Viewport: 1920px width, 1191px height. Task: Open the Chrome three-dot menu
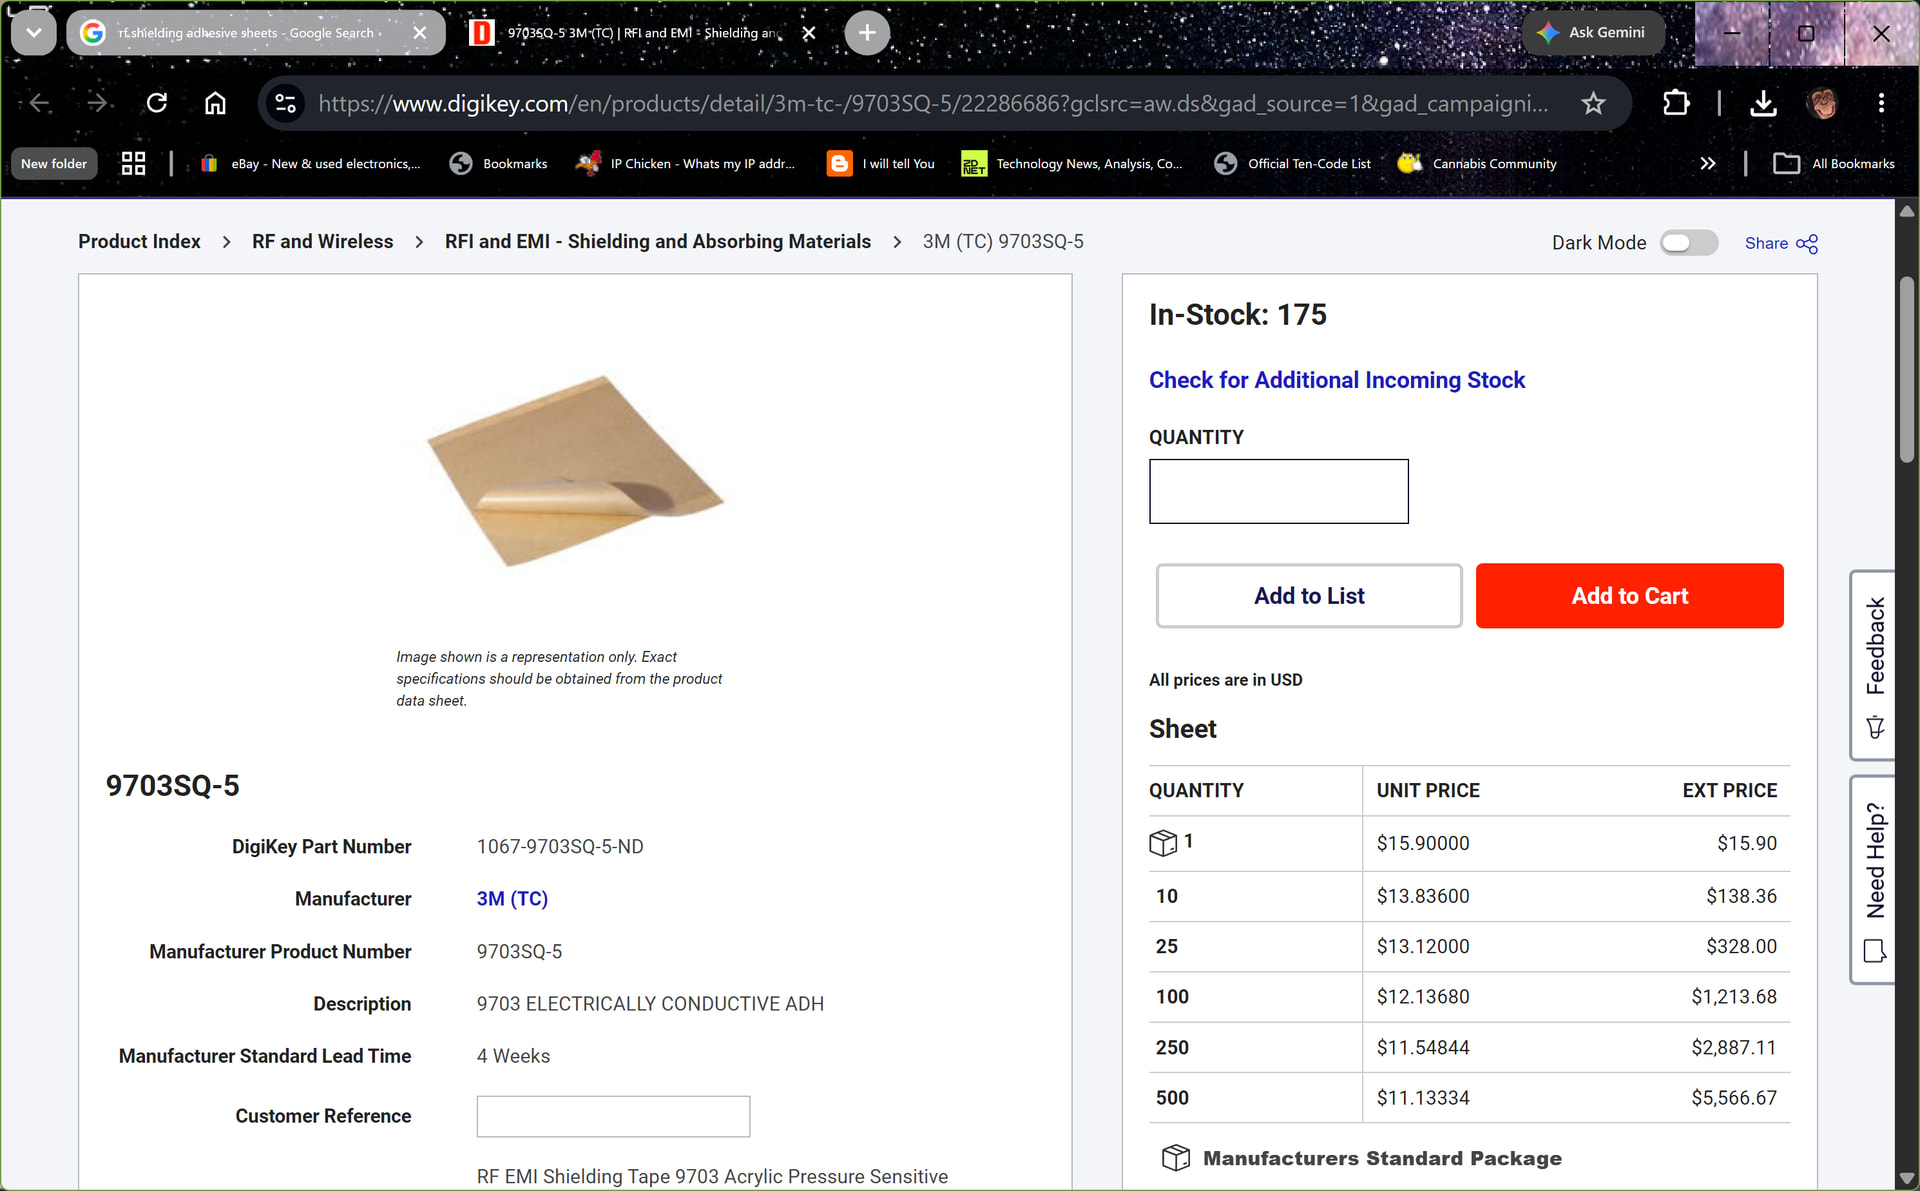(x=1881, y=103)
